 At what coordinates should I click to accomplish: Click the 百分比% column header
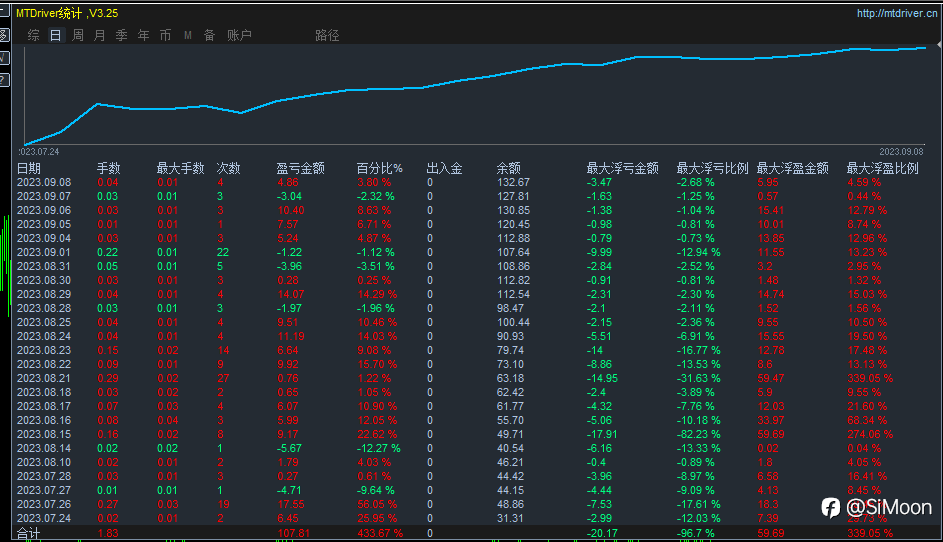379,168
